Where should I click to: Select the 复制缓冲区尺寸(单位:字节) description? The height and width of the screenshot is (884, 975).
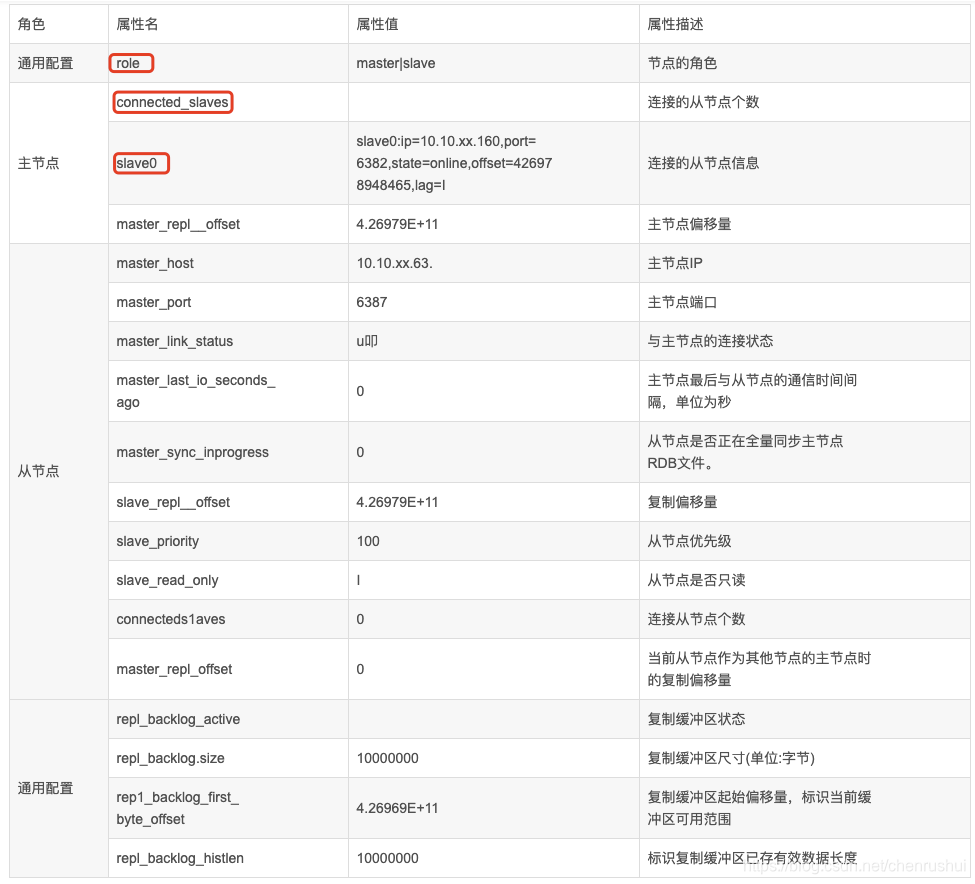click(731, 758)
